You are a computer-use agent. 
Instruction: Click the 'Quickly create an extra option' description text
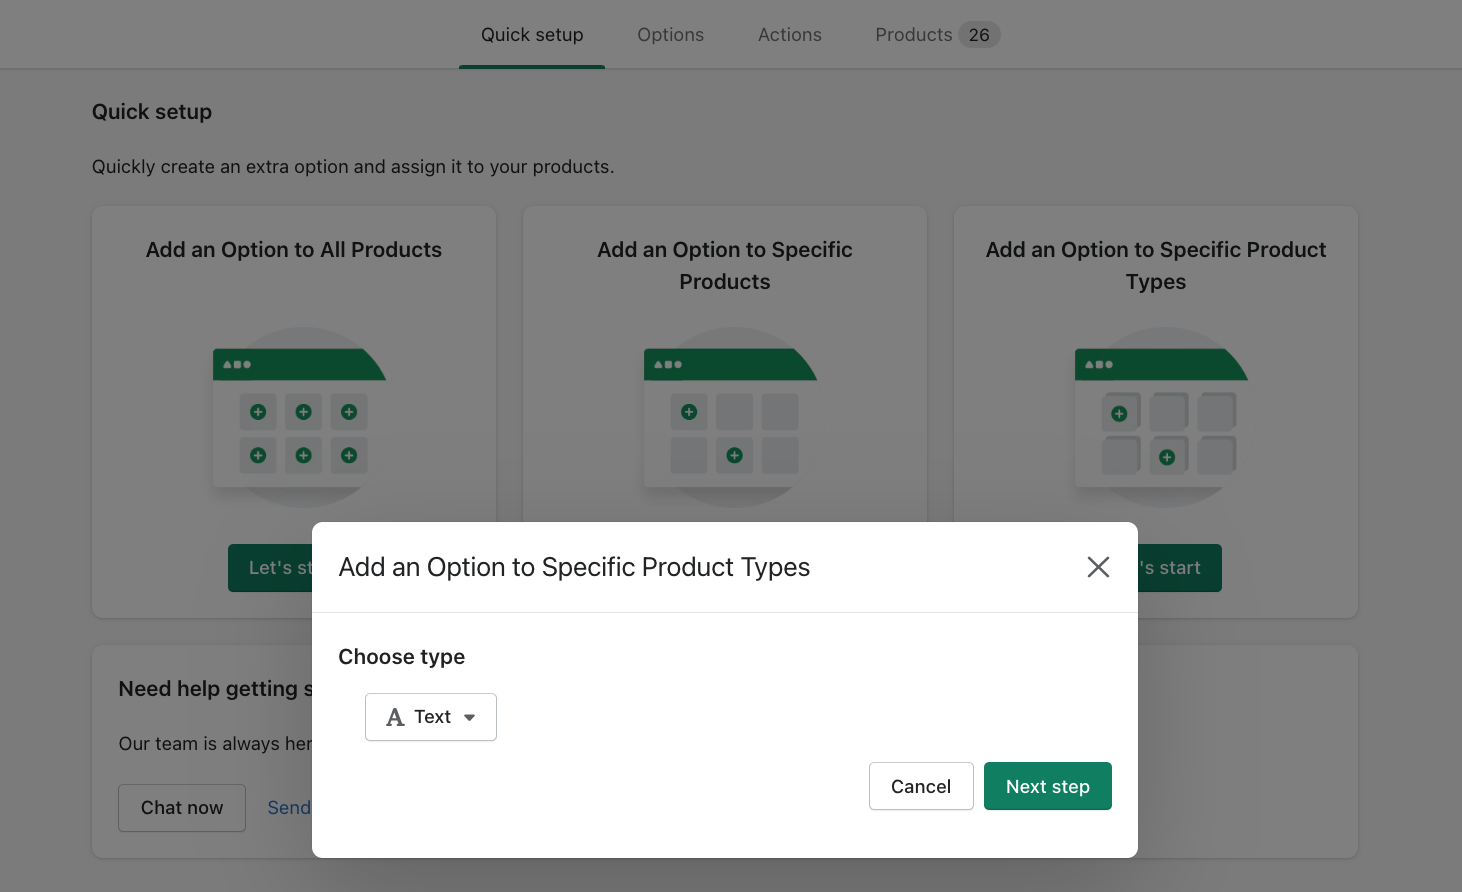(x=353, y=167)
